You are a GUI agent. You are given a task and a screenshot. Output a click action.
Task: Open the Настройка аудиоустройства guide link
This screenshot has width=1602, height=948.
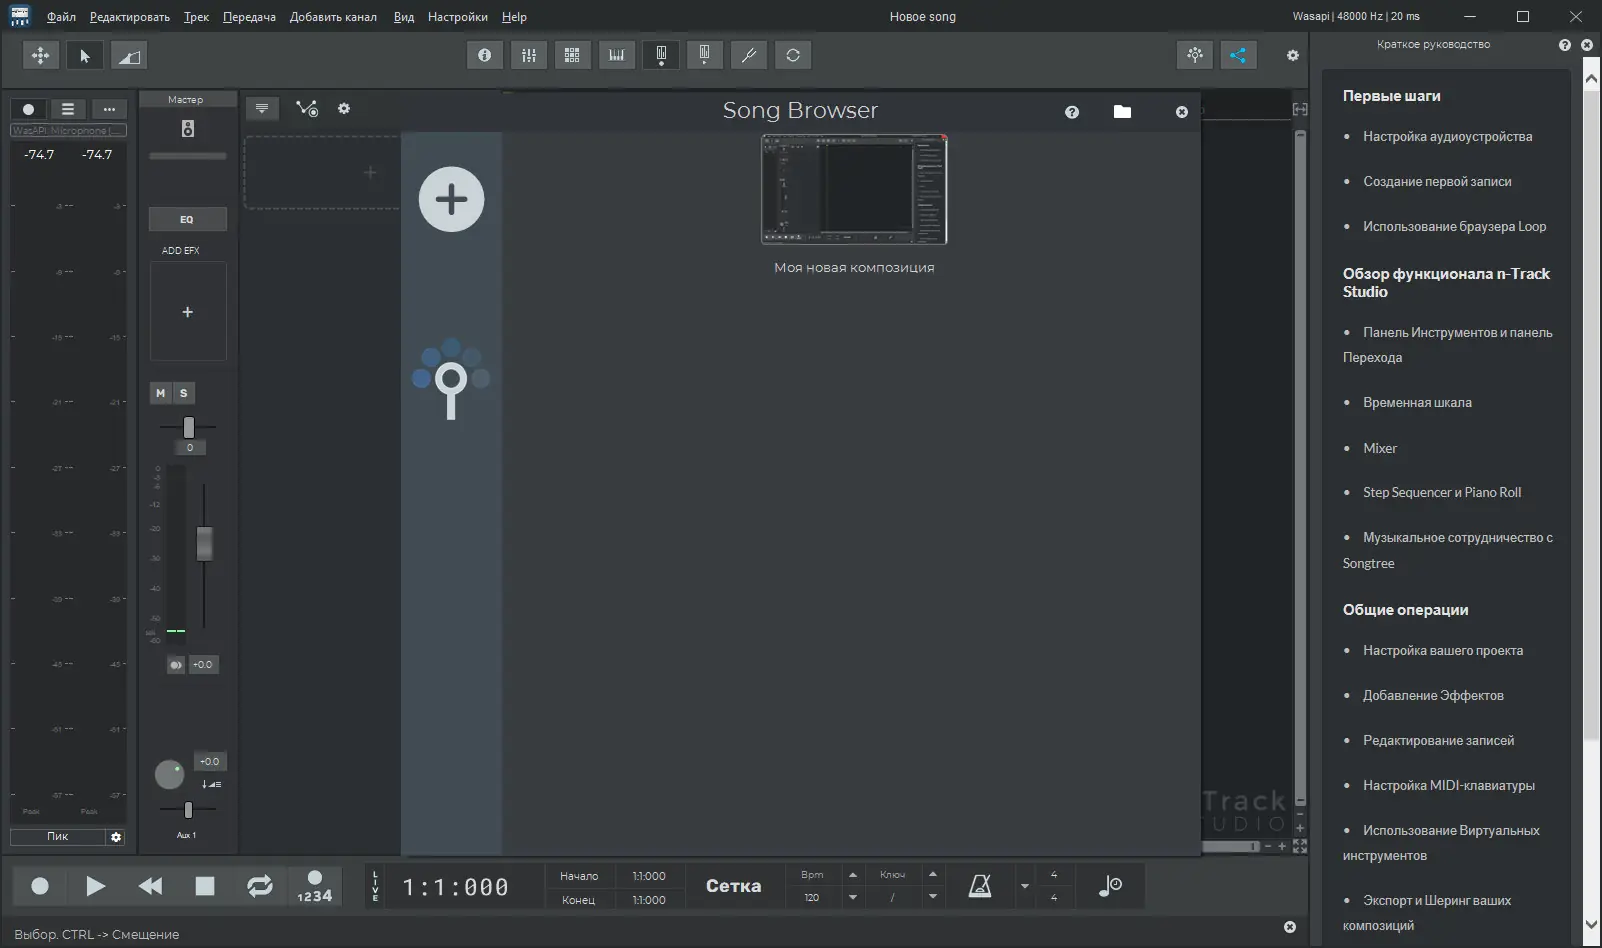[x=1447, y=136]
